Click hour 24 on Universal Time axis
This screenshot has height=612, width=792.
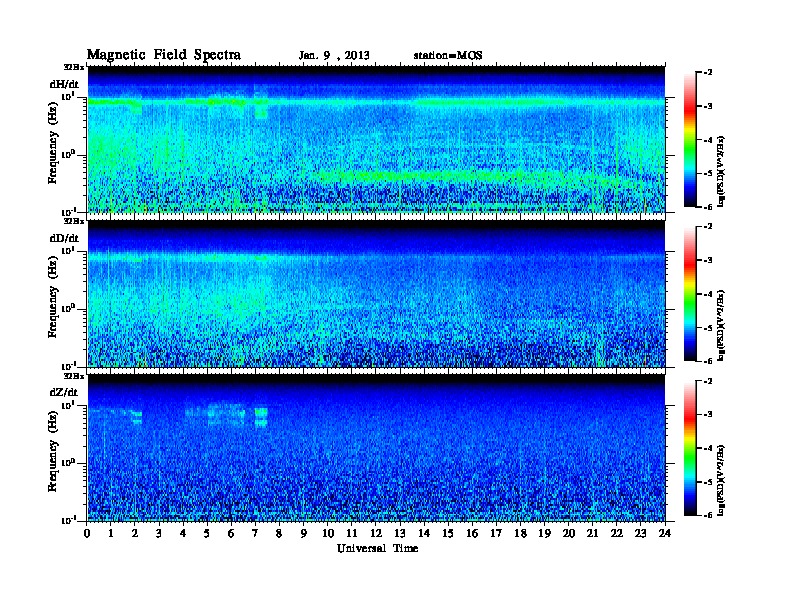665,534
